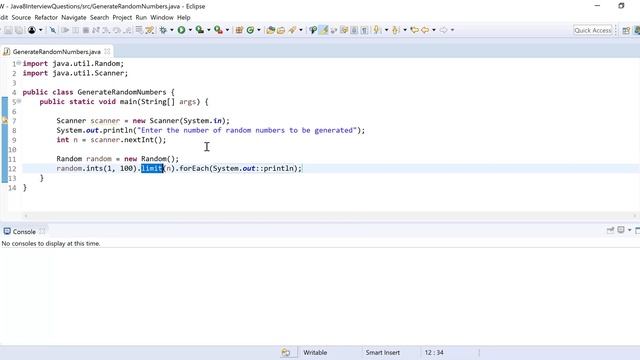Screen dimensions: 640x360
Task: Open the Source menu
Action: click(21, 18)
